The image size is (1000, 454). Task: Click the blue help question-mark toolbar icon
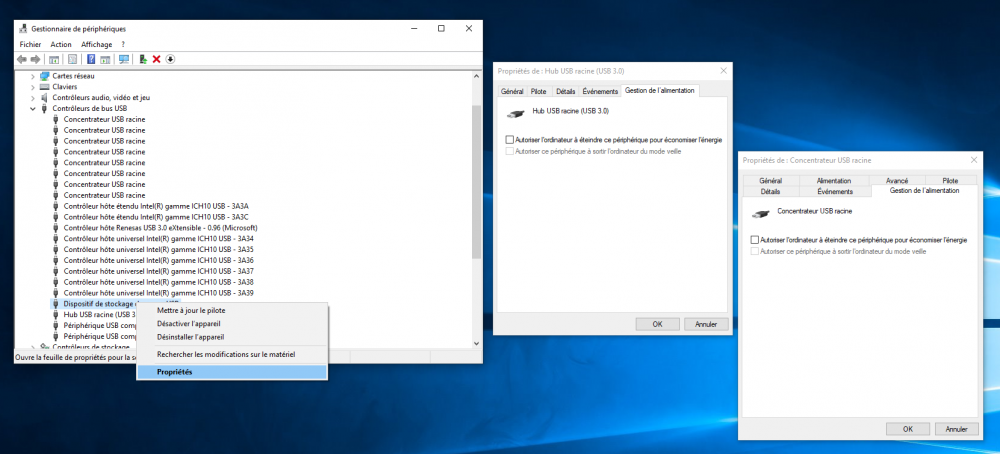pyautogui.click(x=91, y=59)
